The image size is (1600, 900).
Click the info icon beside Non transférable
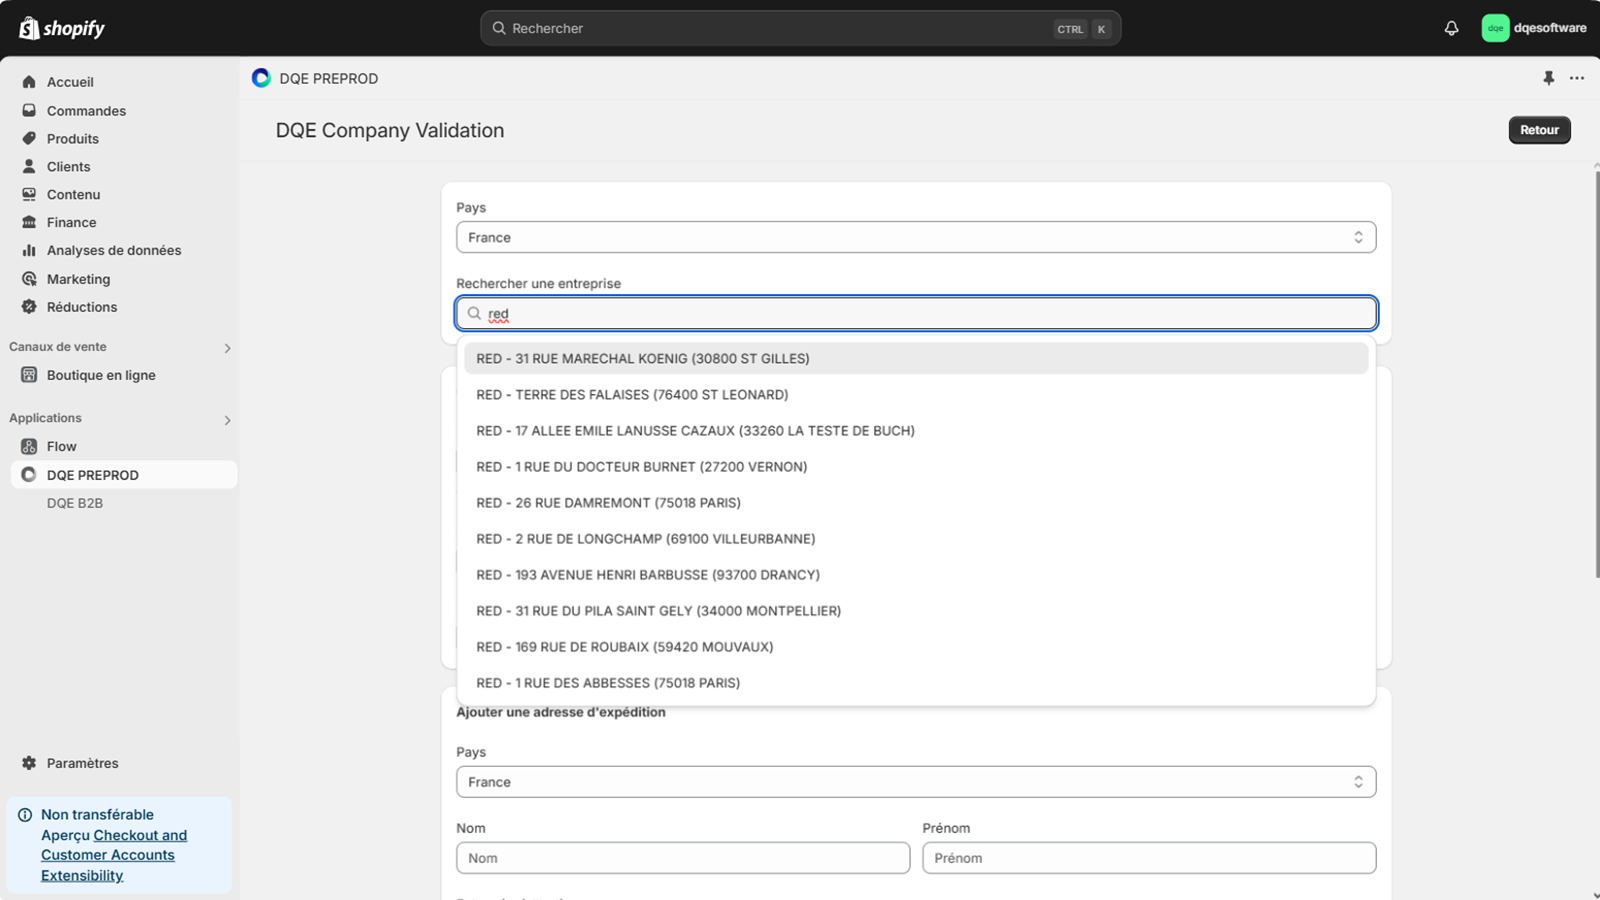(x=25, y=815)
